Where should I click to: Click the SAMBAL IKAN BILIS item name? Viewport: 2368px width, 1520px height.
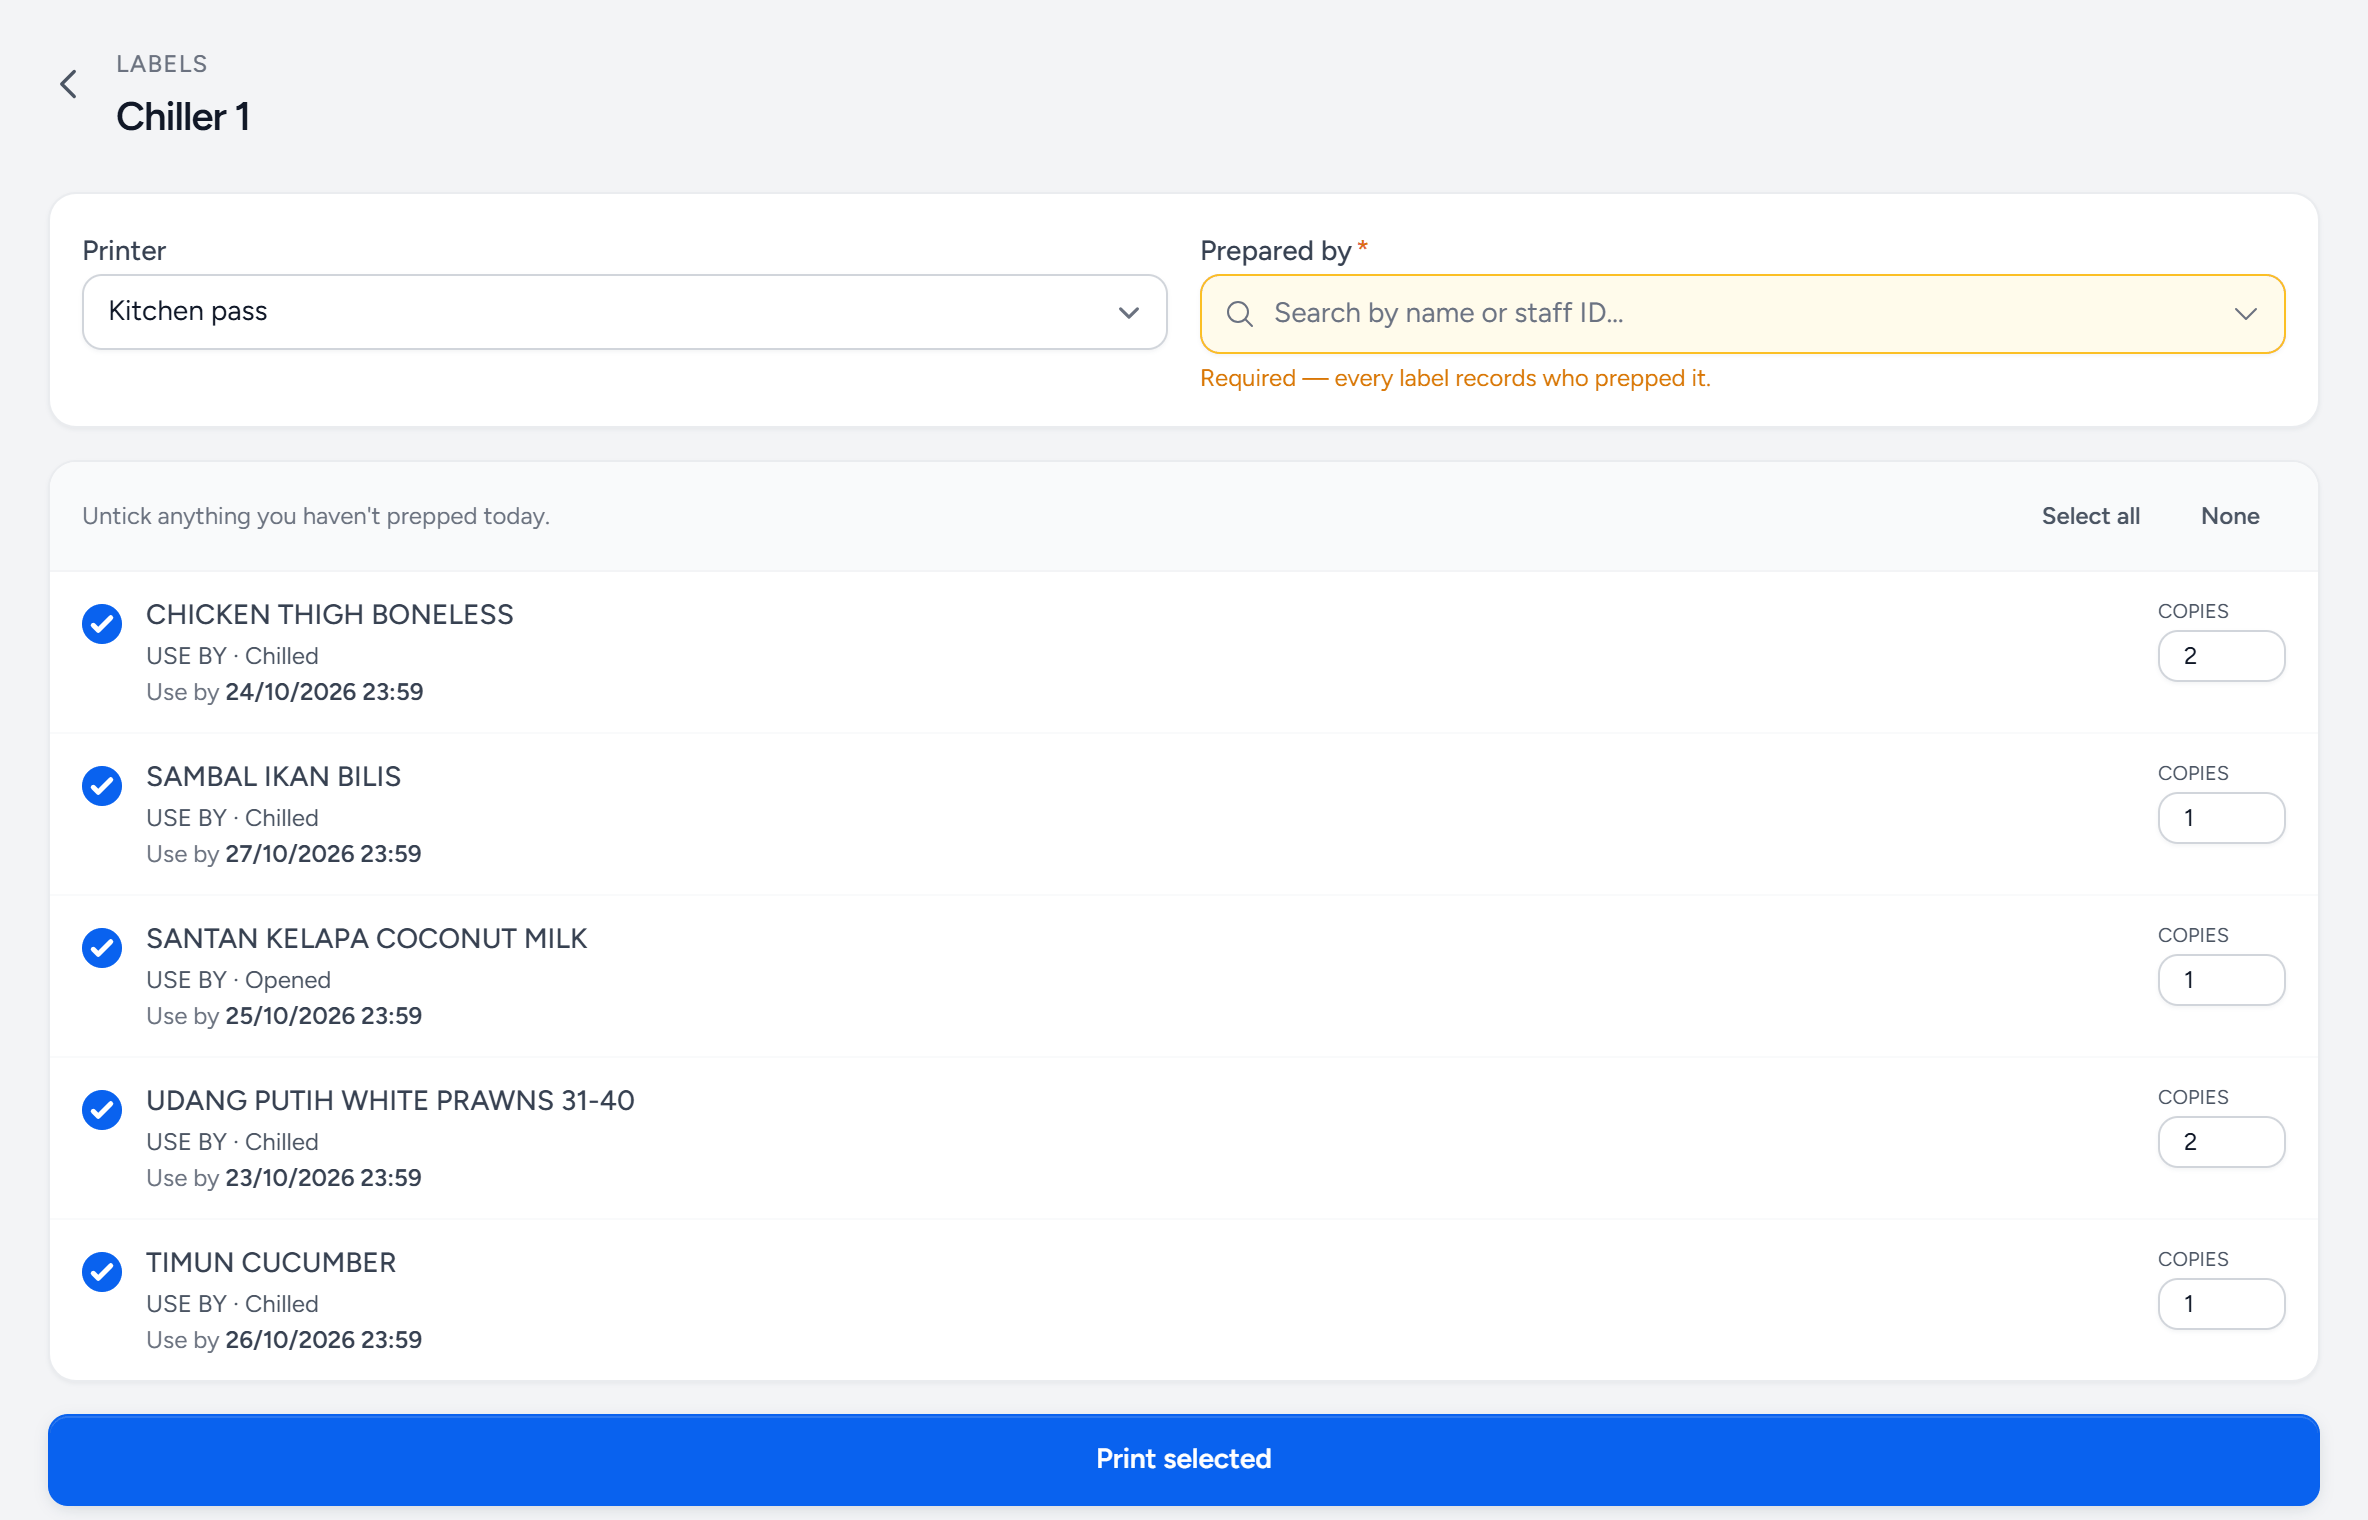pos(273,776)
